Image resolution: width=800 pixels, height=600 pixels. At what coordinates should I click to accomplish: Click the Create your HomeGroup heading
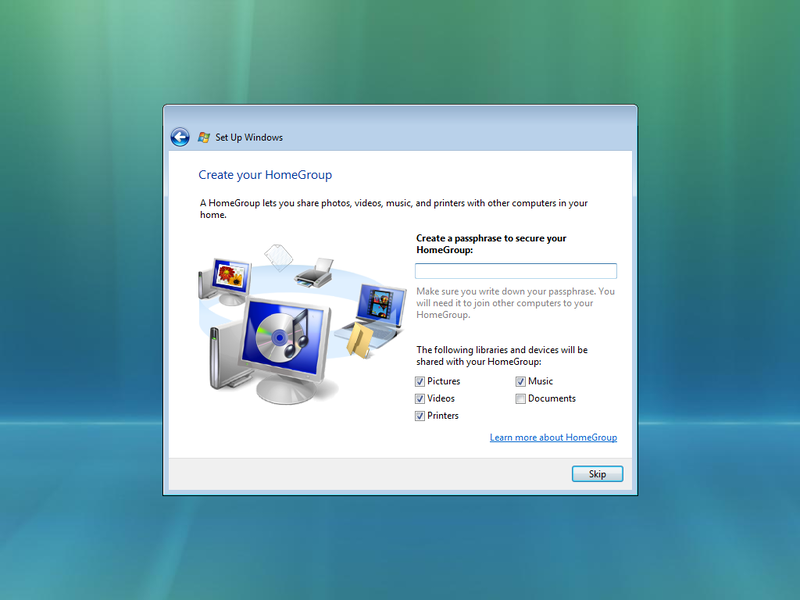(x=264, y=174)
